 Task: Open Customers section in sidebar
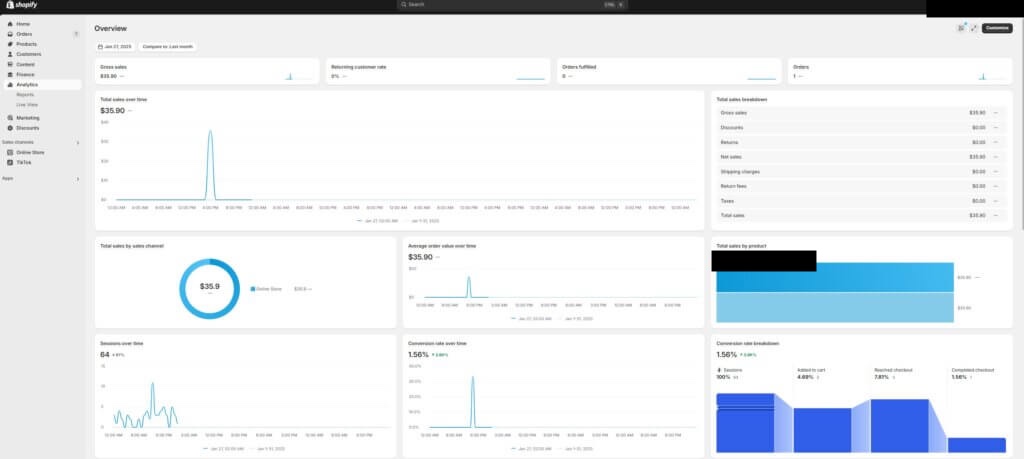[x=28, y=54]
